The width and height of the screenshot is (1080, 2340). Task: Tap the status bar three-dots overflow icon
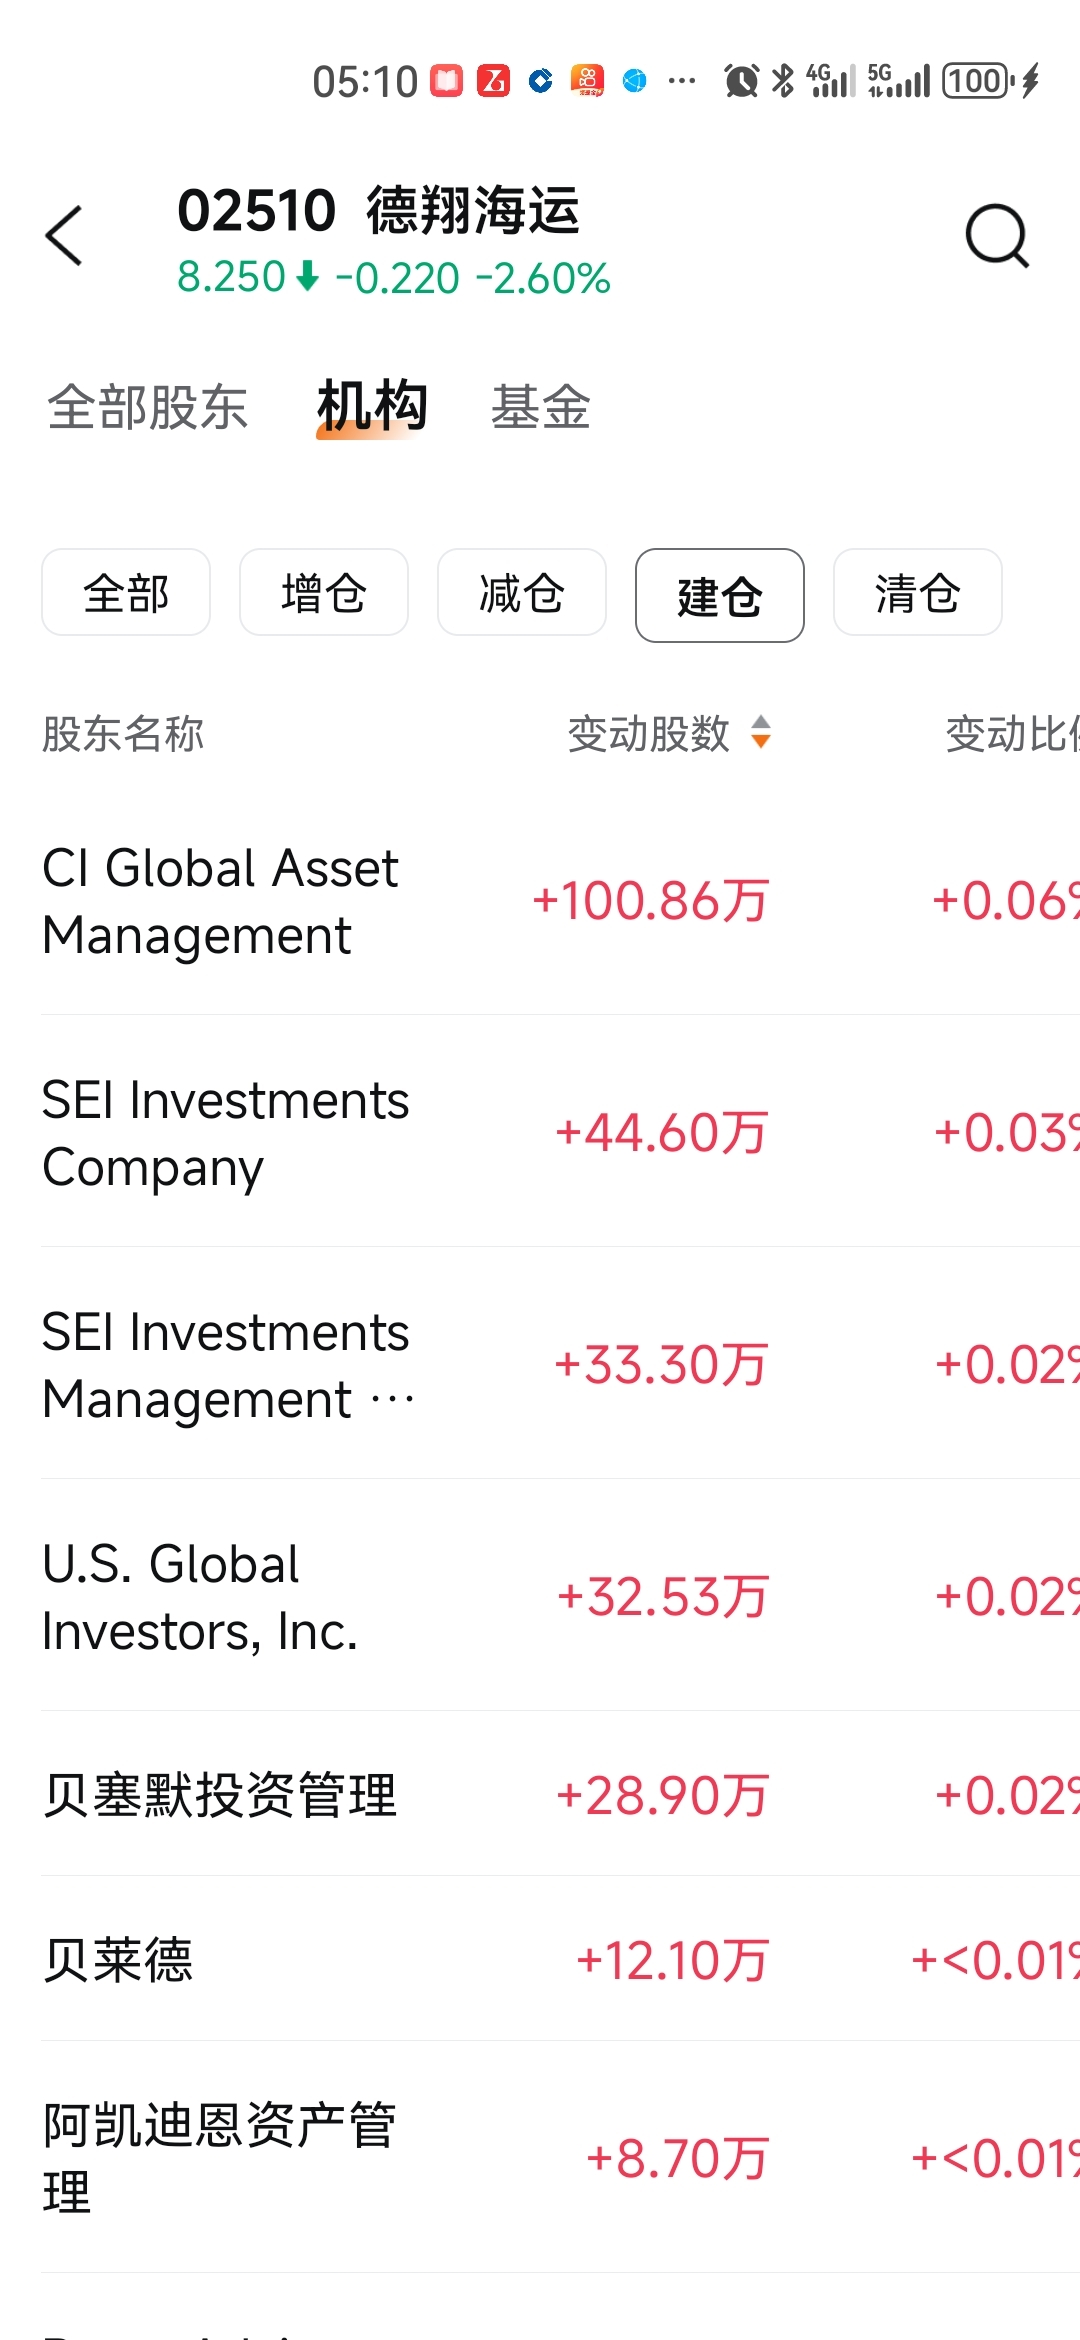[682, 81]
